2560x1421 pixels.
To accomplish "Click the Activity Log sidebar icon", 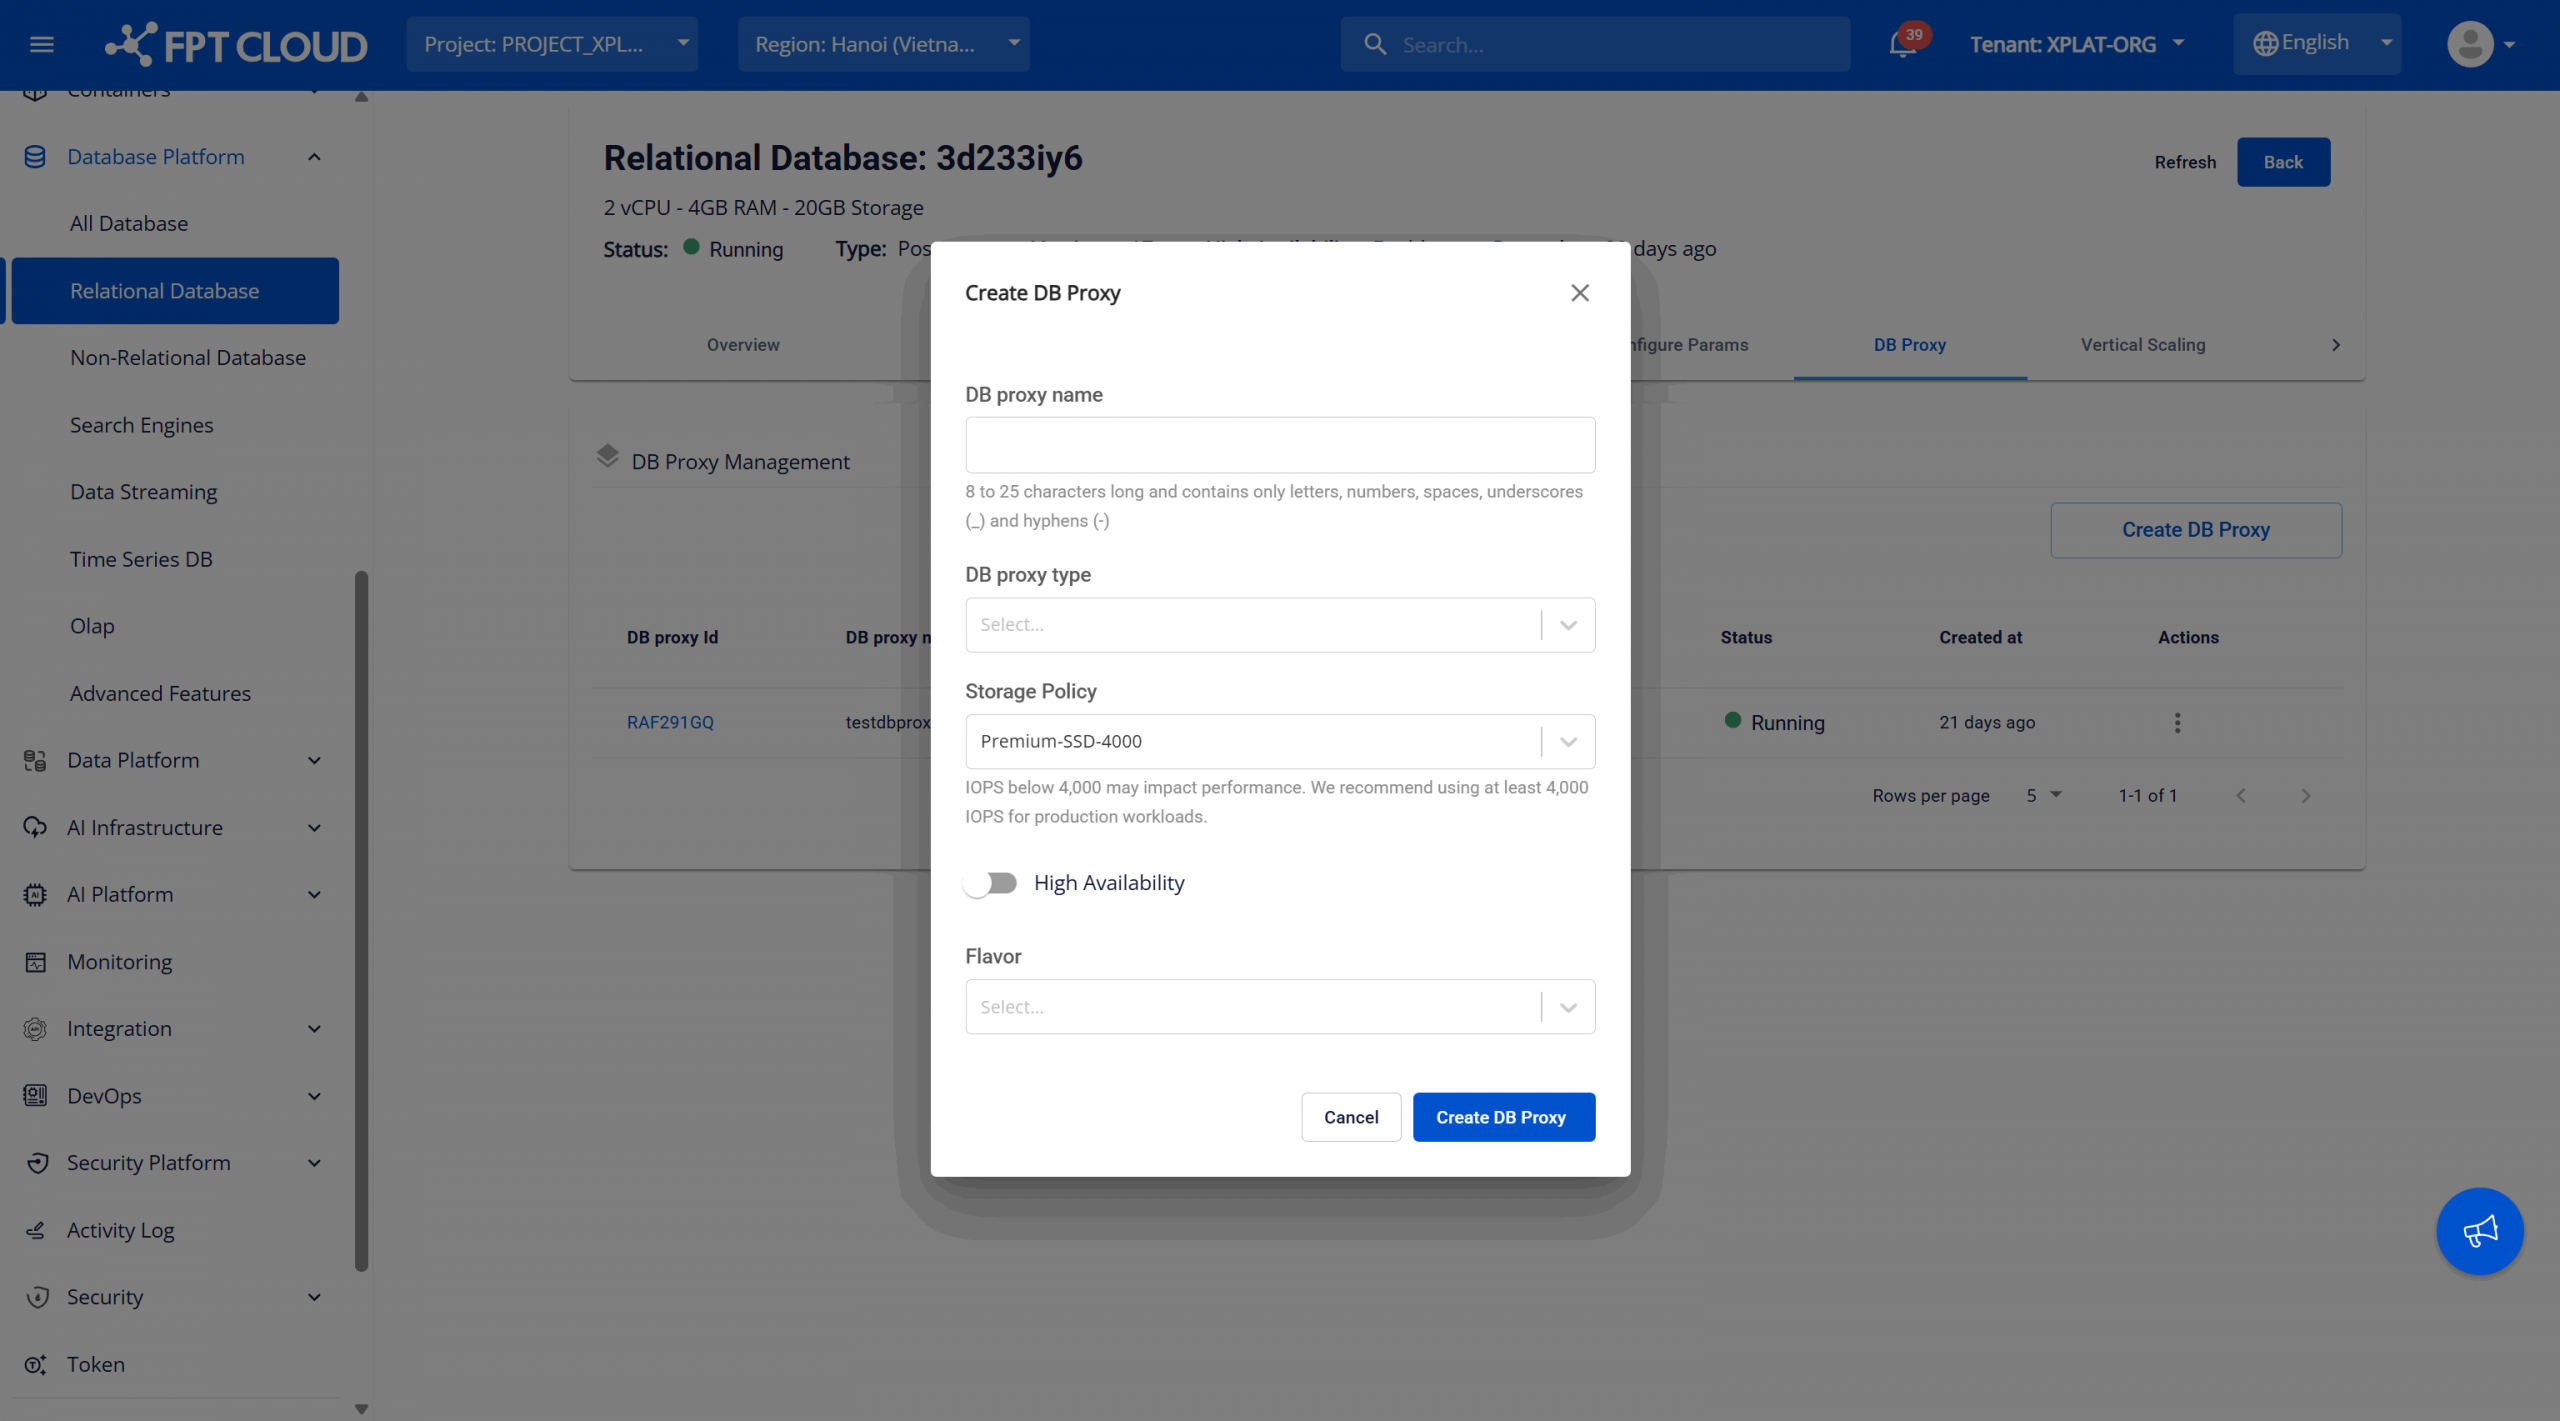I will [x=36, y=1230].
